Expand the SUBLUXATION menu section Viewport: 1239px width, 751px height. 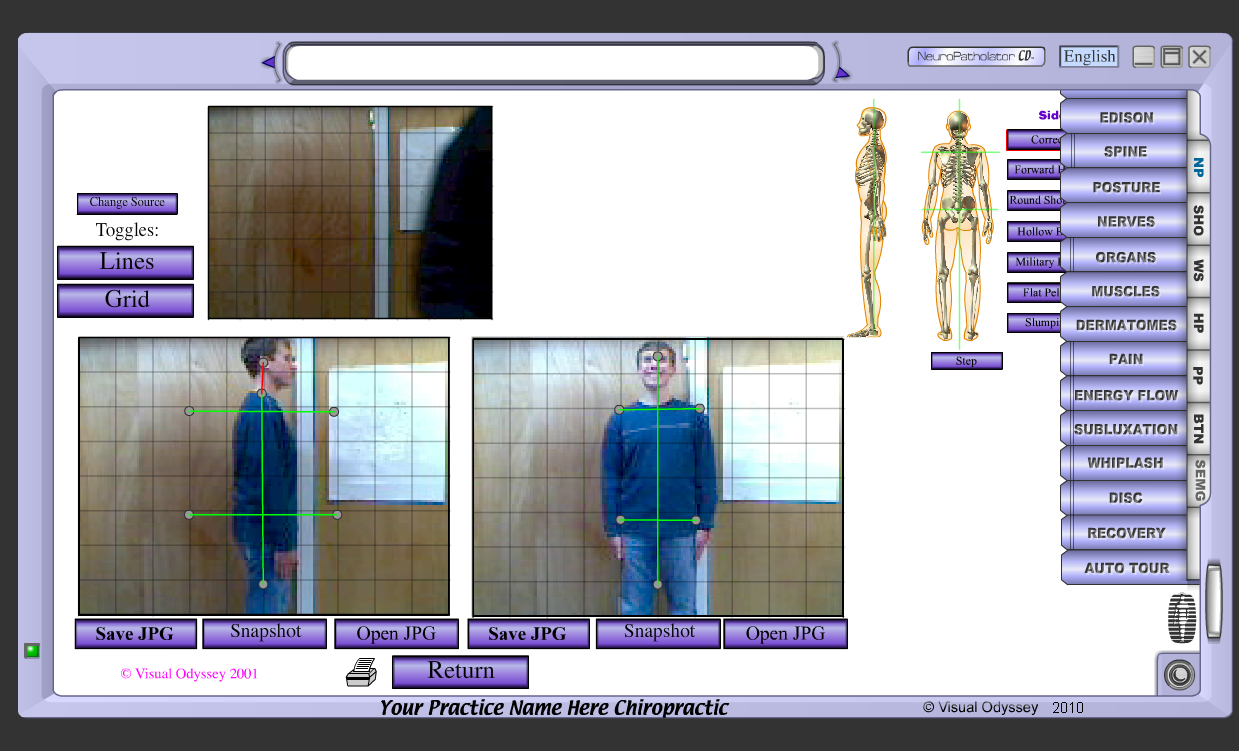pos(1125,429)
